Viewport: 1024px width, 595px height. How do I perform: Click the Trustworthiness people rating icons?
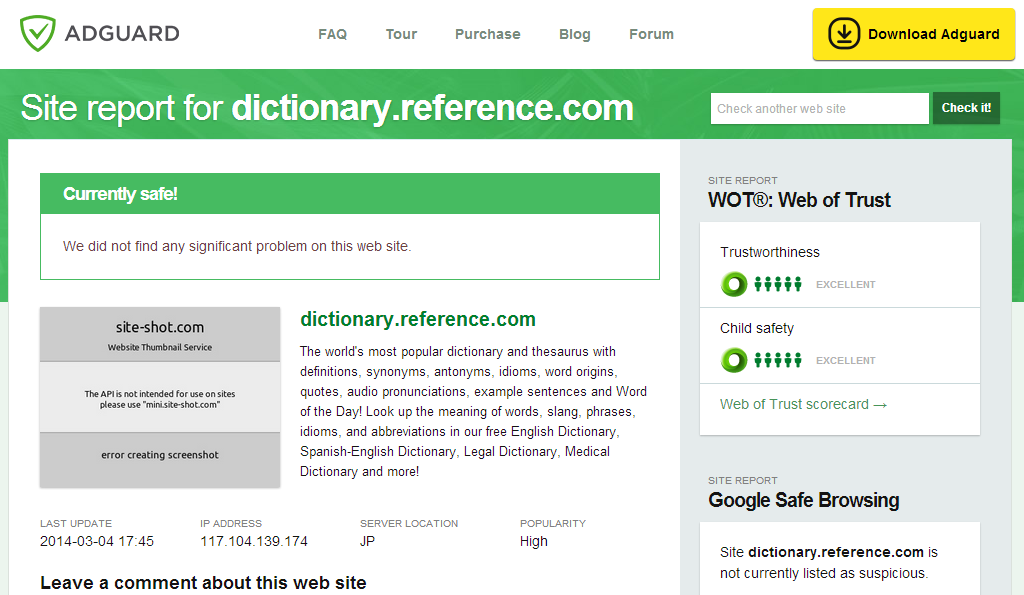[x=778, y=284]
